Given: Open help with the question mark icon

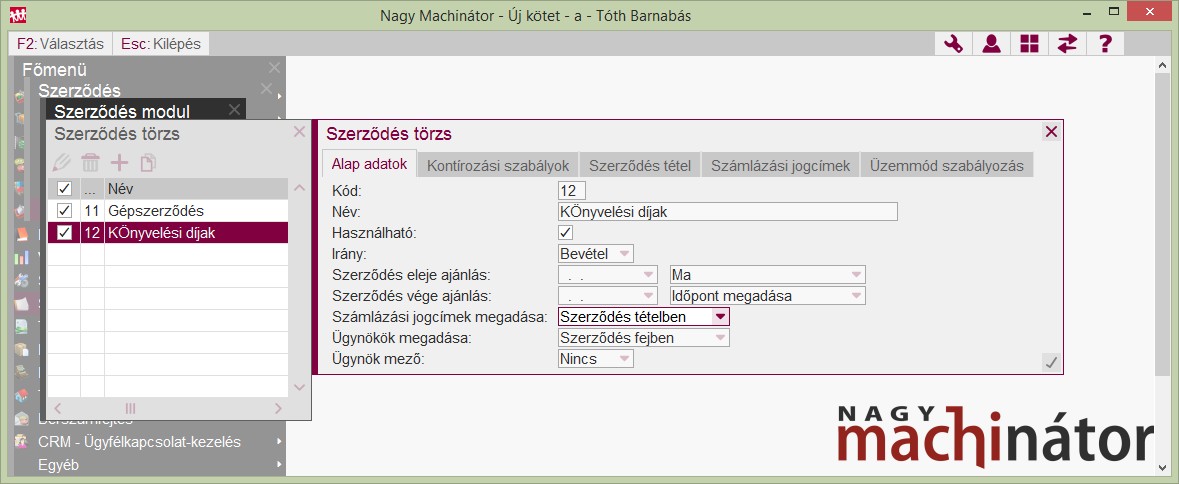Looking at the screenshot, I should pyautogui.click(x=1105, y=44).
